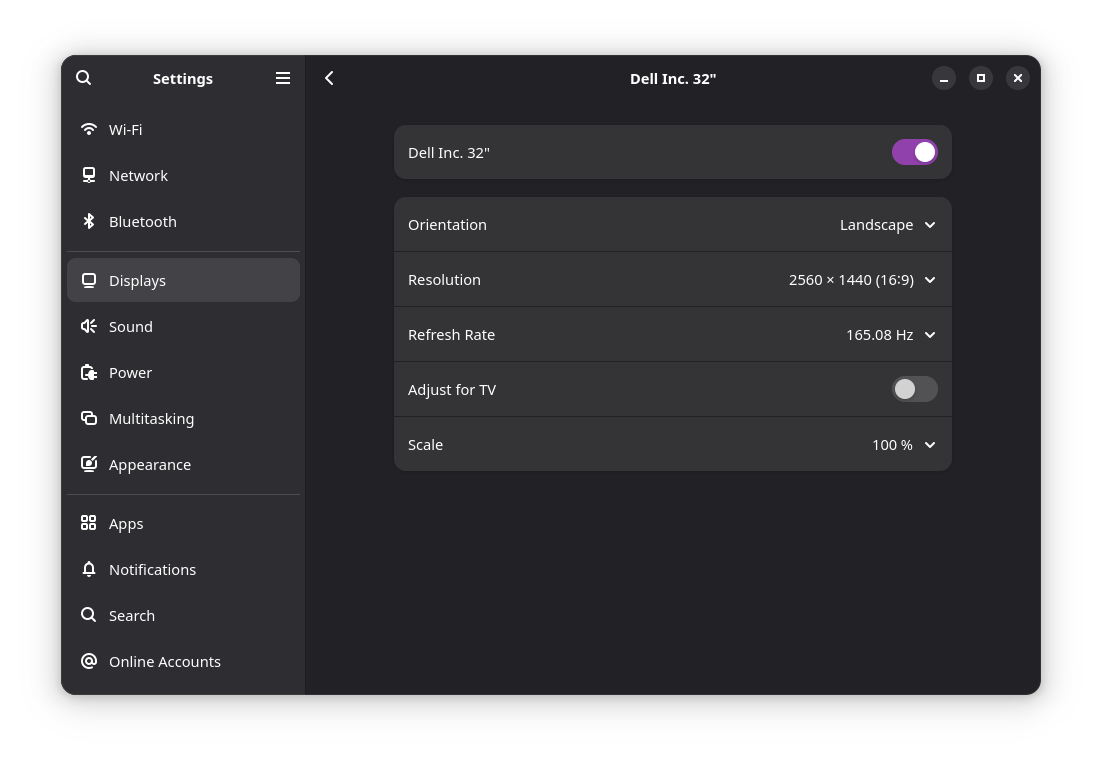Open the hamburger main menu
This screenshot has width=1102, height=762.
[283, 78]
